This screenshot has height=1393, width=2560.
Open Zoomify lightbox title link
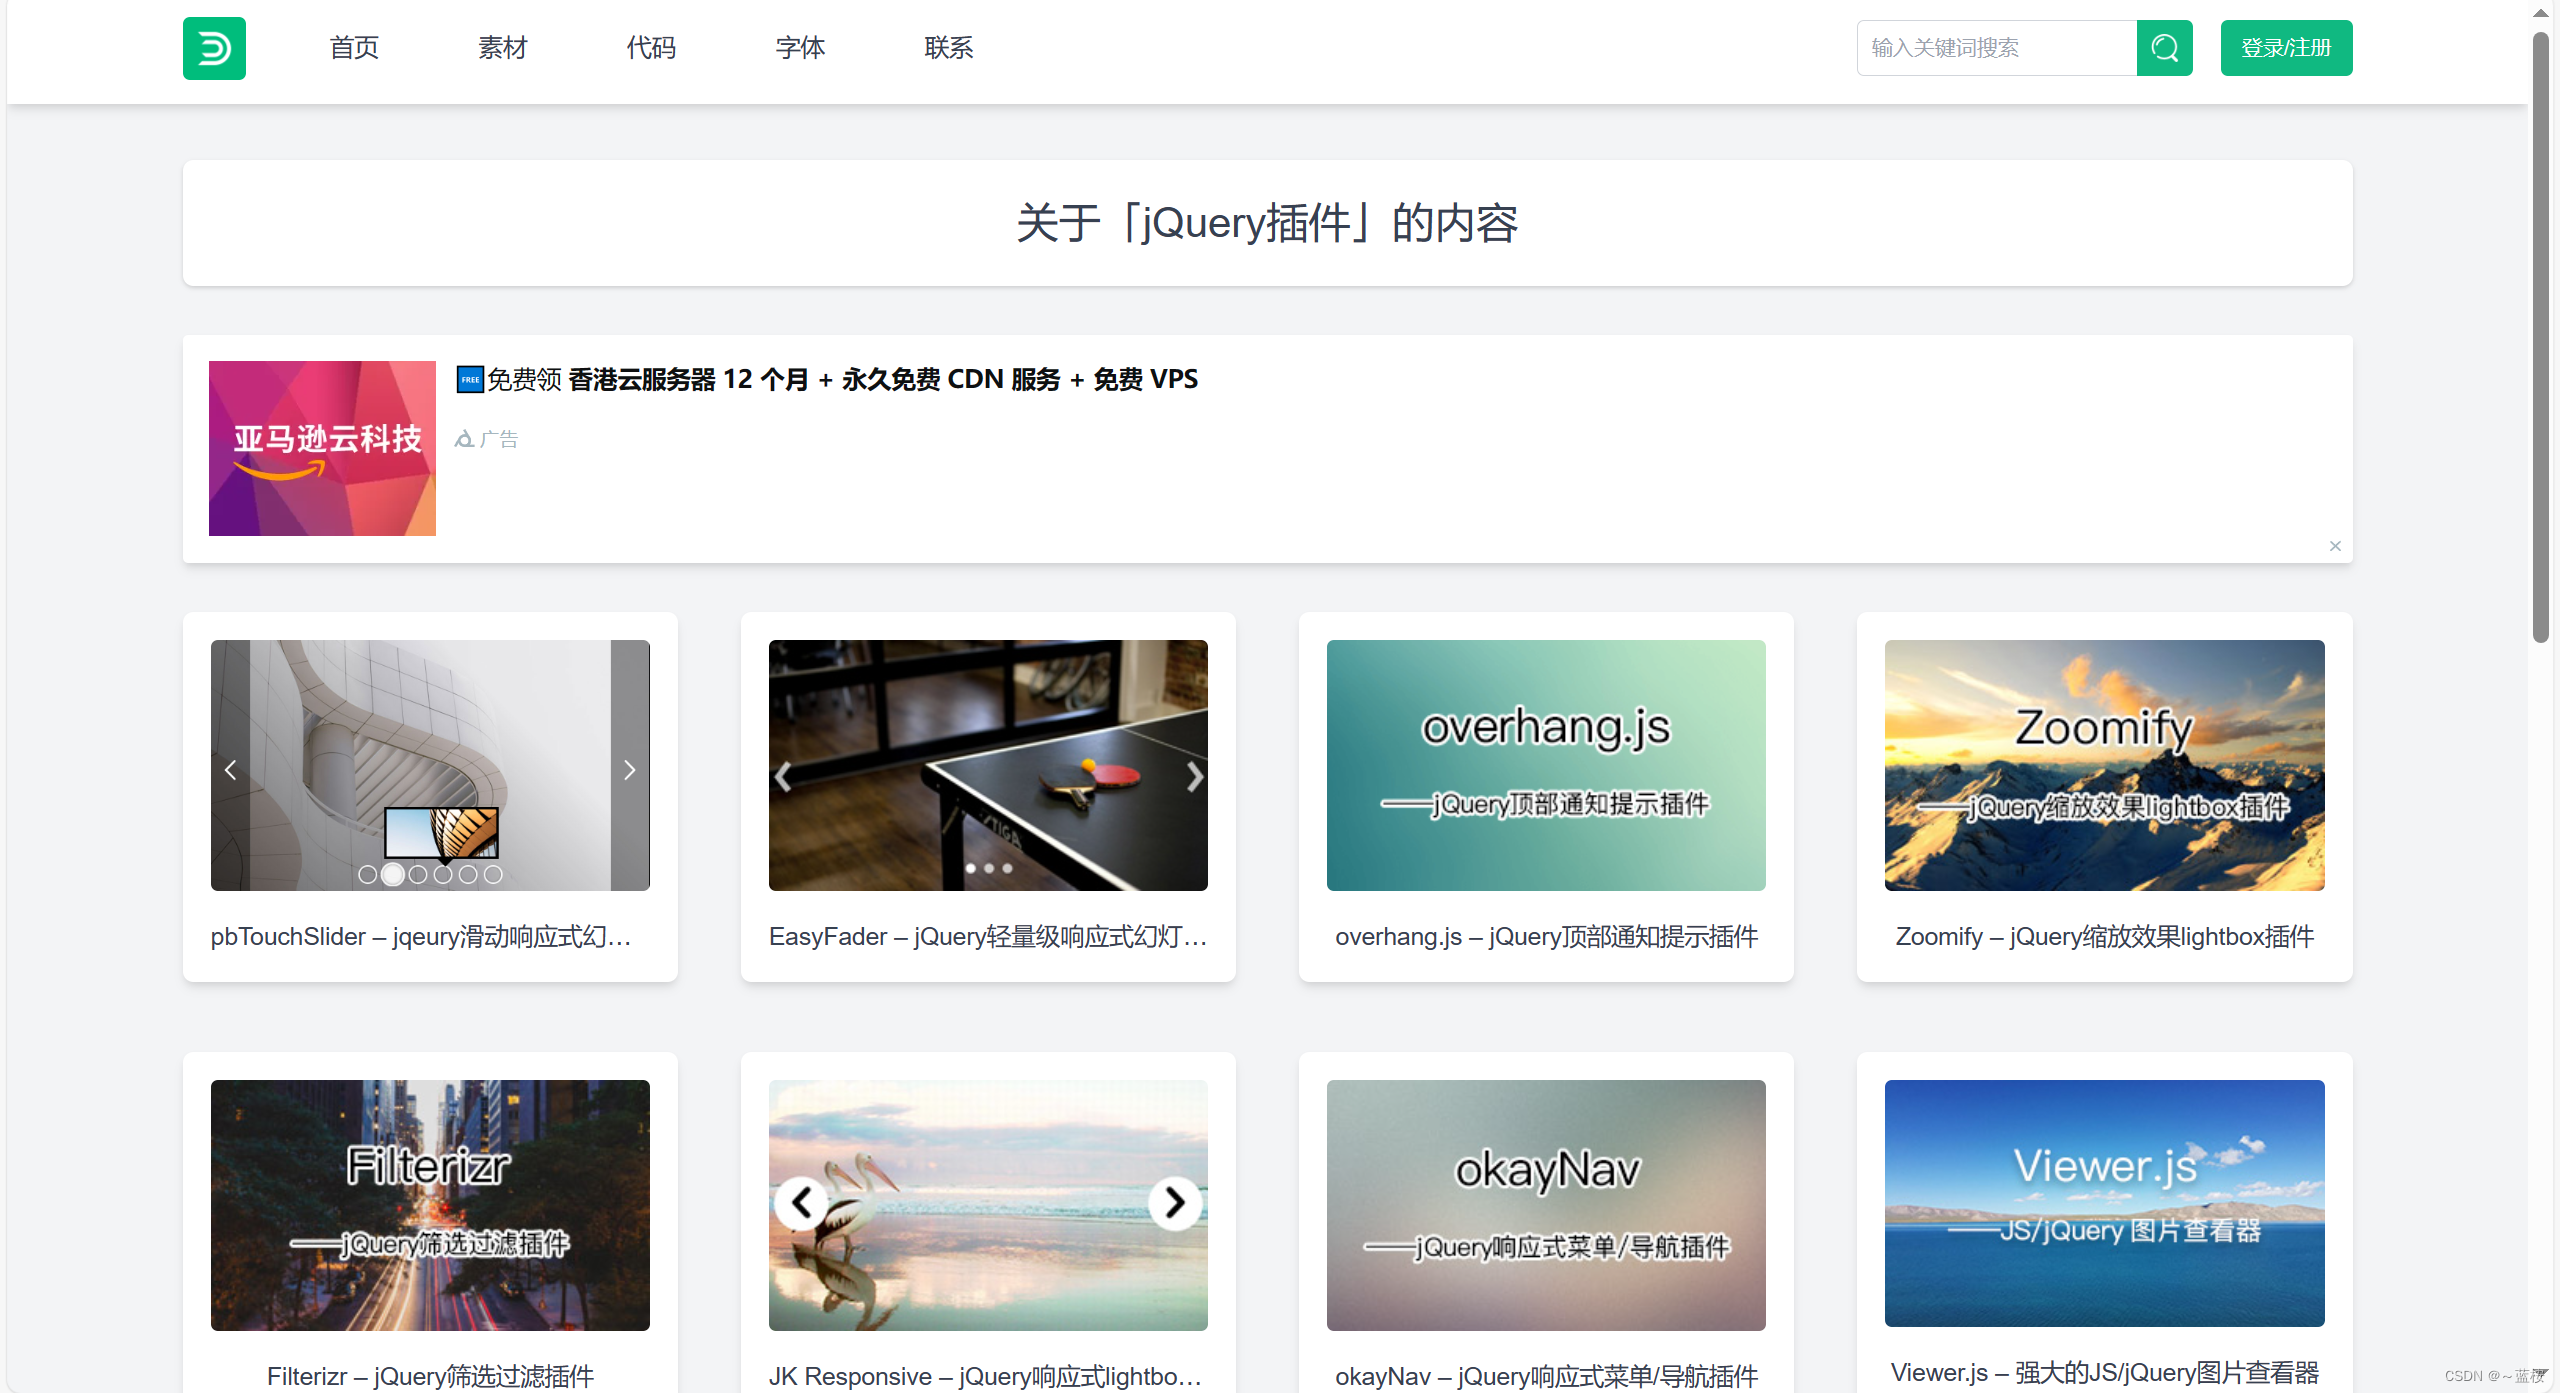2104,937
